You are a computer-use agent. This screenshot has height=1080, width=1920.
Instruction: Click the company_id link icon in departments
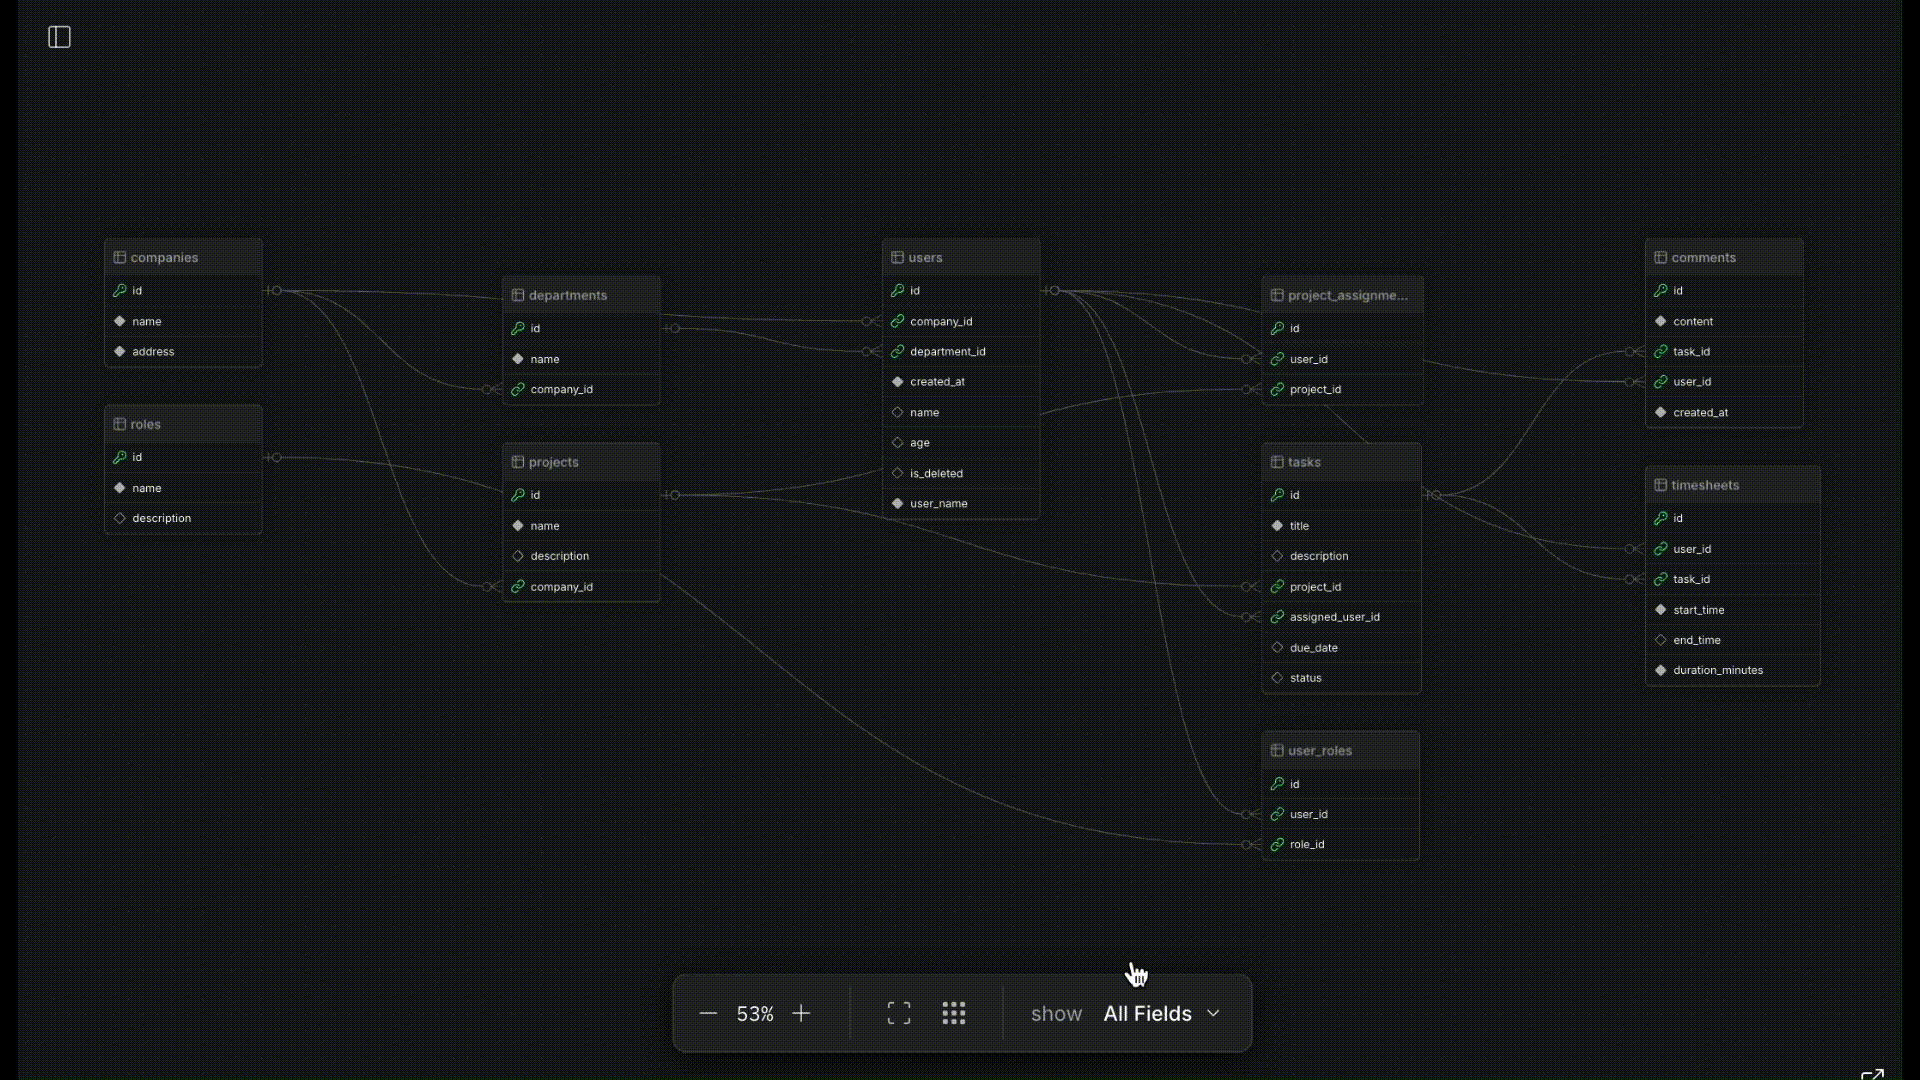coord(518,389)
